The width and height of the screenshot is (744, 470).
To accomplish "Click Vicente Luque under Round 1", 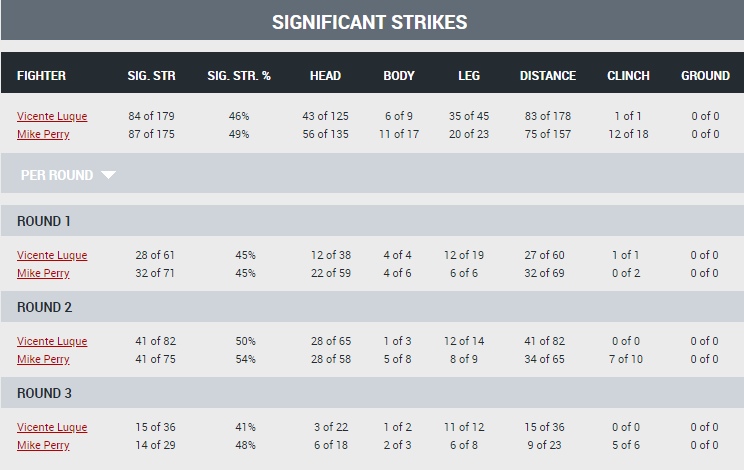I will [x=52, y=255].
